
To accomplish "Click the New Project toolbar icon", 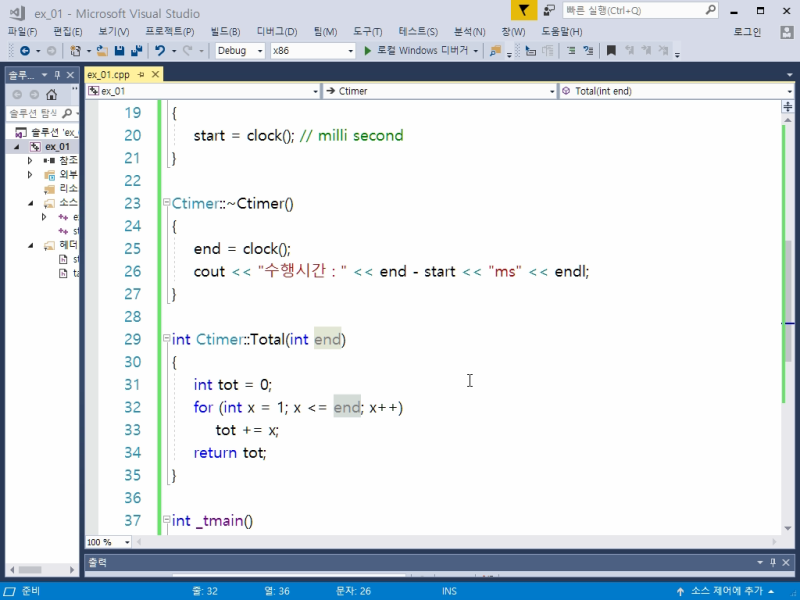I will pos(75,51).
